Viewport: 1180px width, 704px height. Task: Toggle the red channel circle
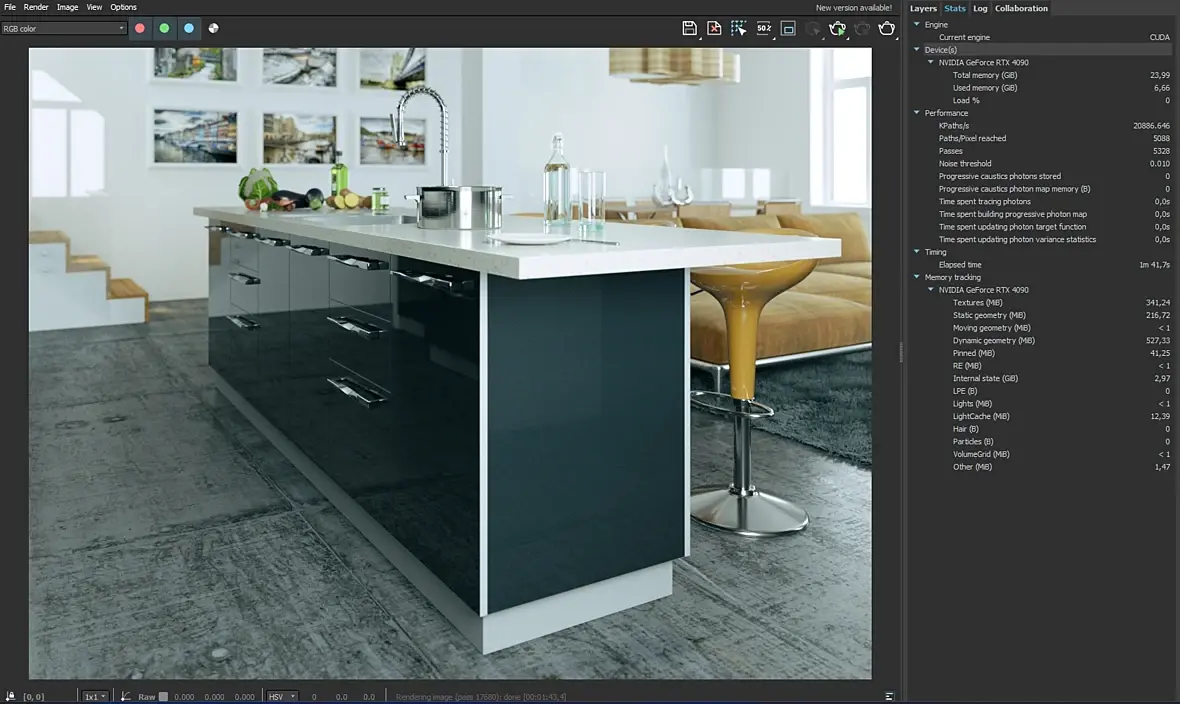point(140,28)
